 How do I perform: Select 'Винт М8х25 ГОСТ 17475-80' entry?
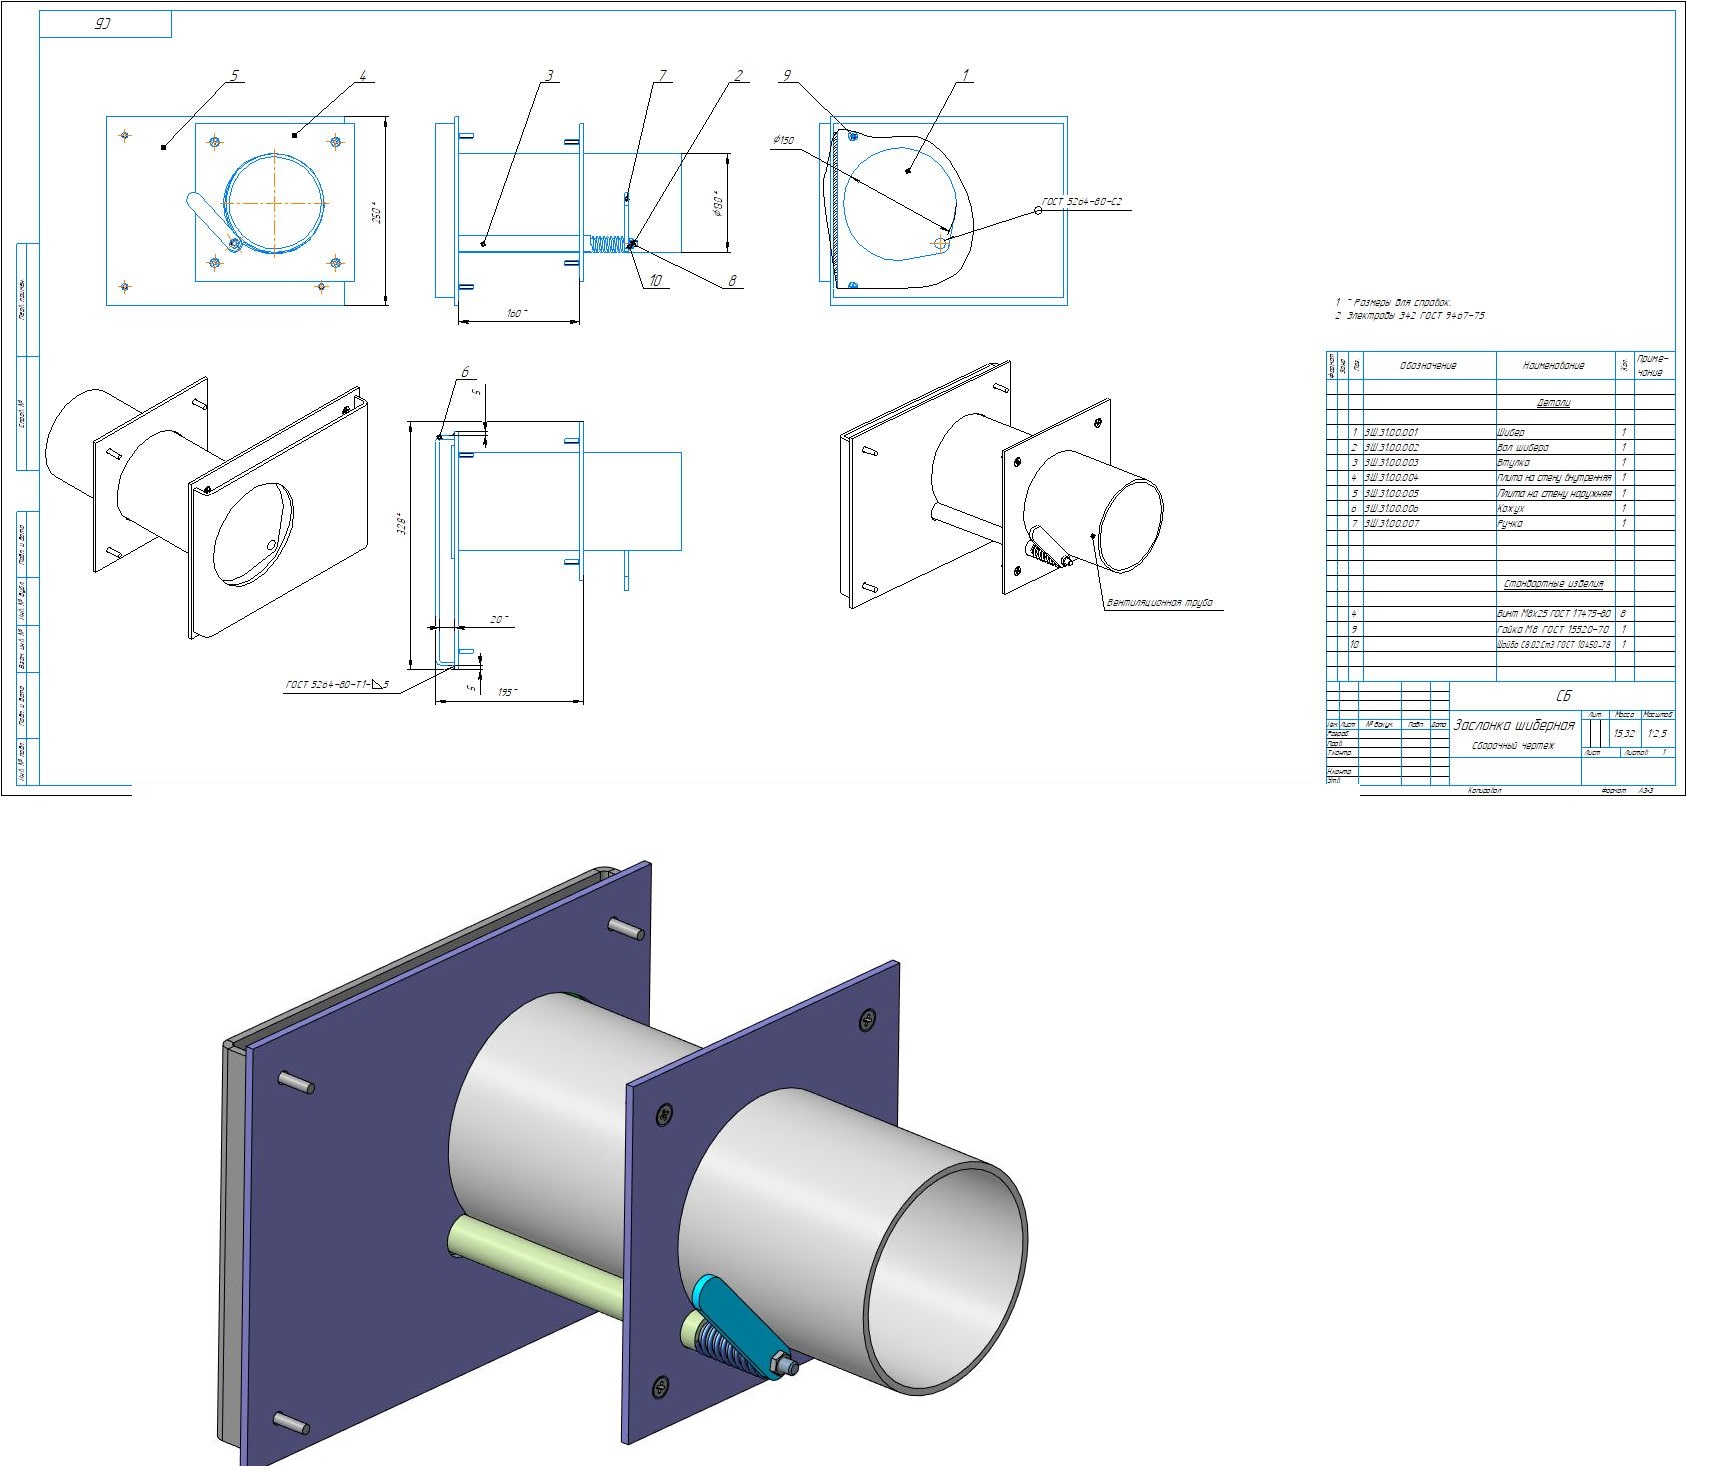pos(1554,614)
